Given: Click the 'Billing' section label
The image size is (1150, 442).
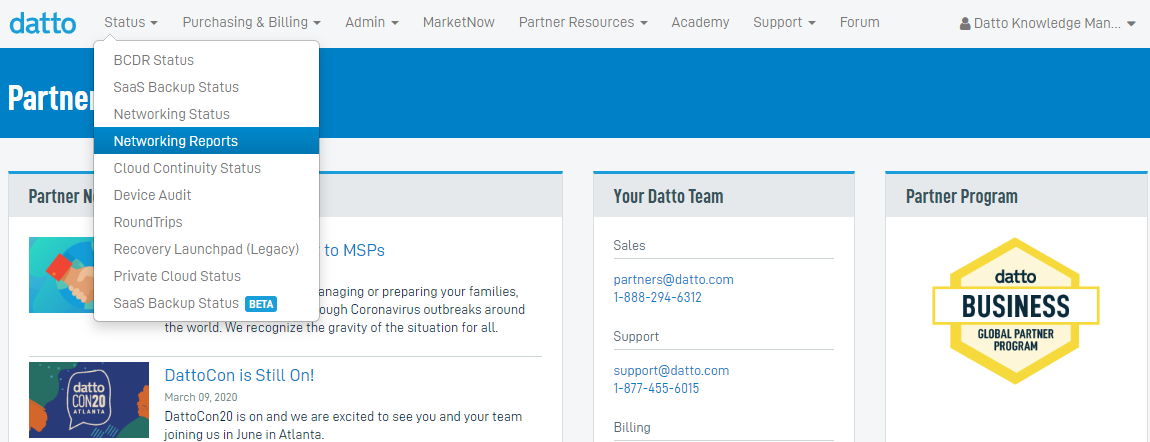Looking at the screenshot, I should click(631, 427).
